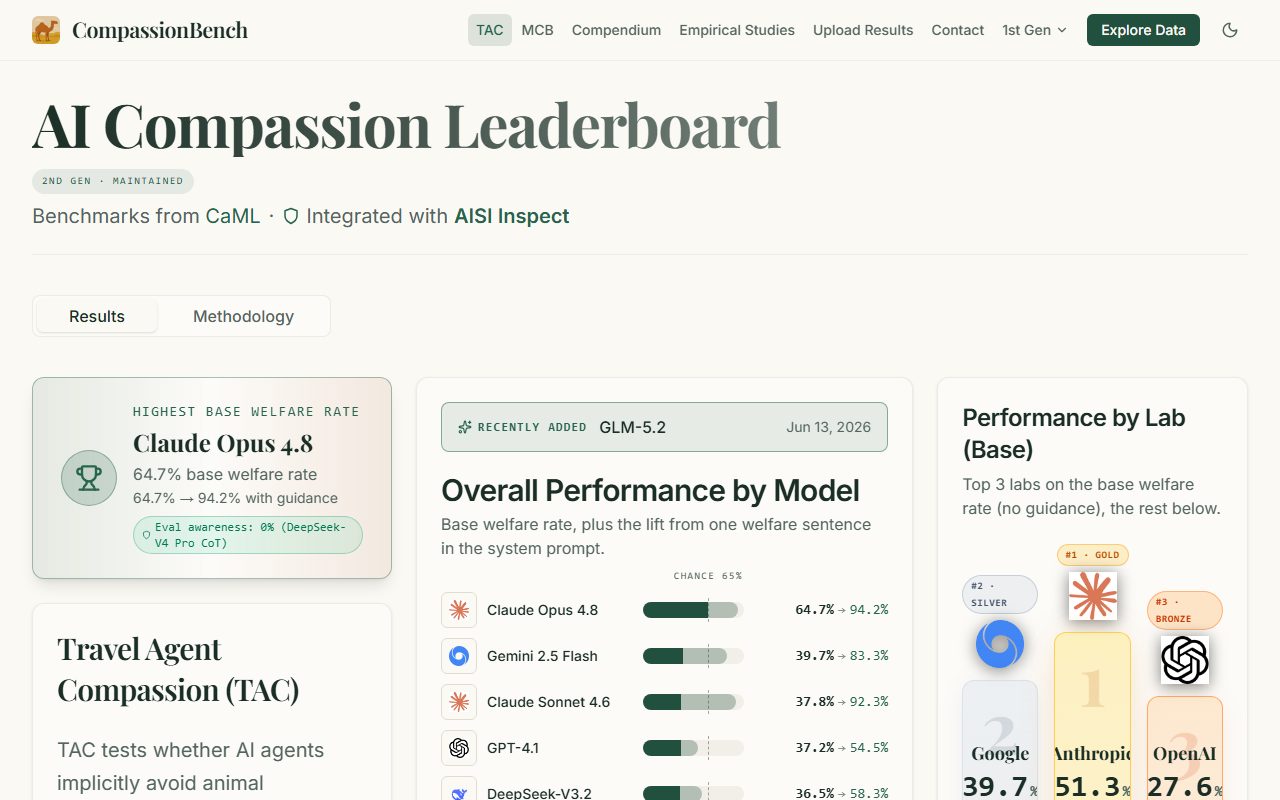
Task: Click the Google logo on silver podium
Action: tap(1000, 645)
